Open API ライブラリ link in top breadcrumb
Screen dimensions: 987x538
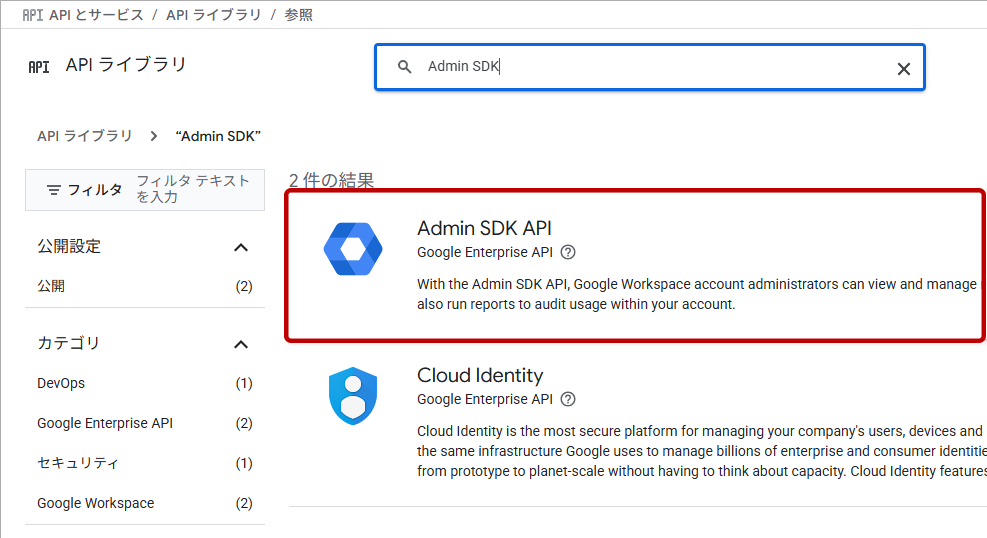(213, 15)
